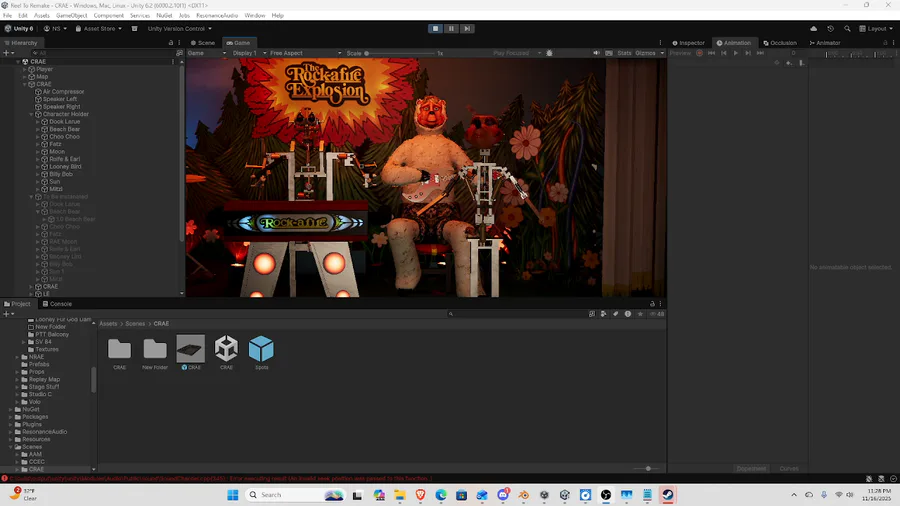Select the New Folder asset in the grid

(x=155, y=352)
